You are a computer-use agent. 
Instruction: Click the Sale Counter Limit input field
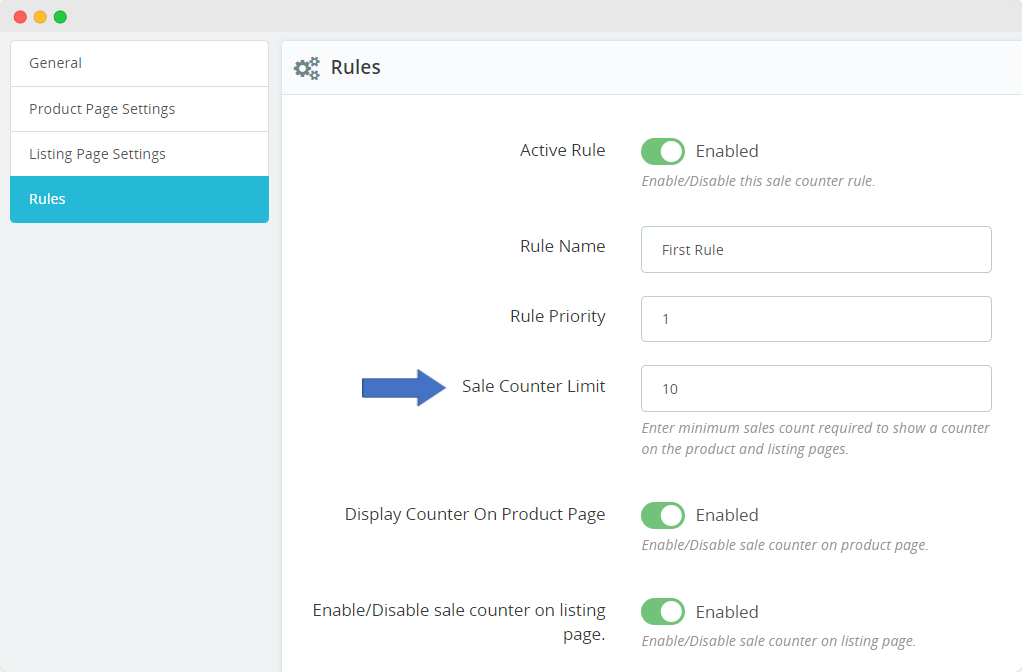point(815,388)
